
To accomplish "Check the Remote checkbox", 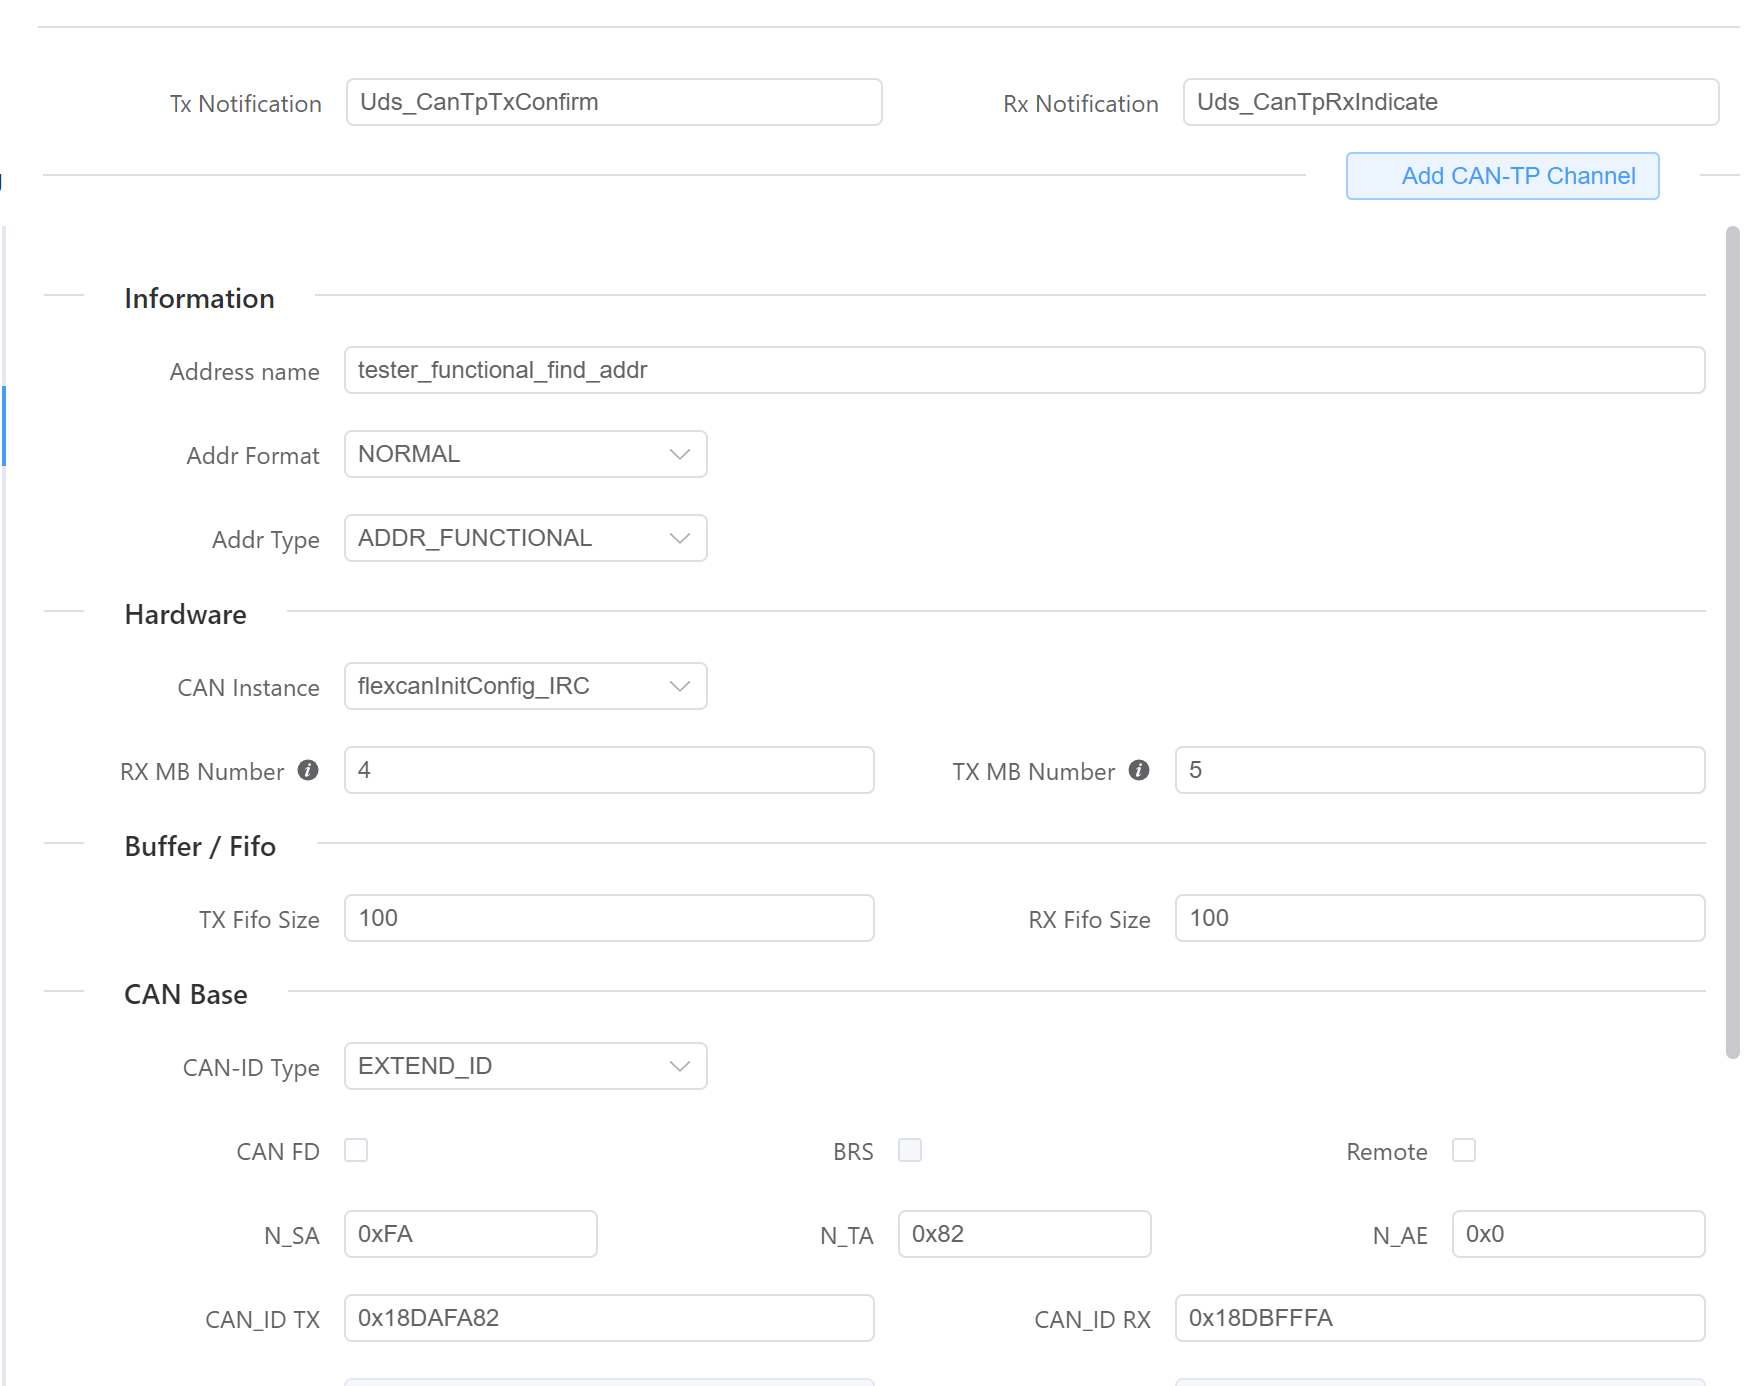I will pyautogui.click(x=1463, y=1150).
